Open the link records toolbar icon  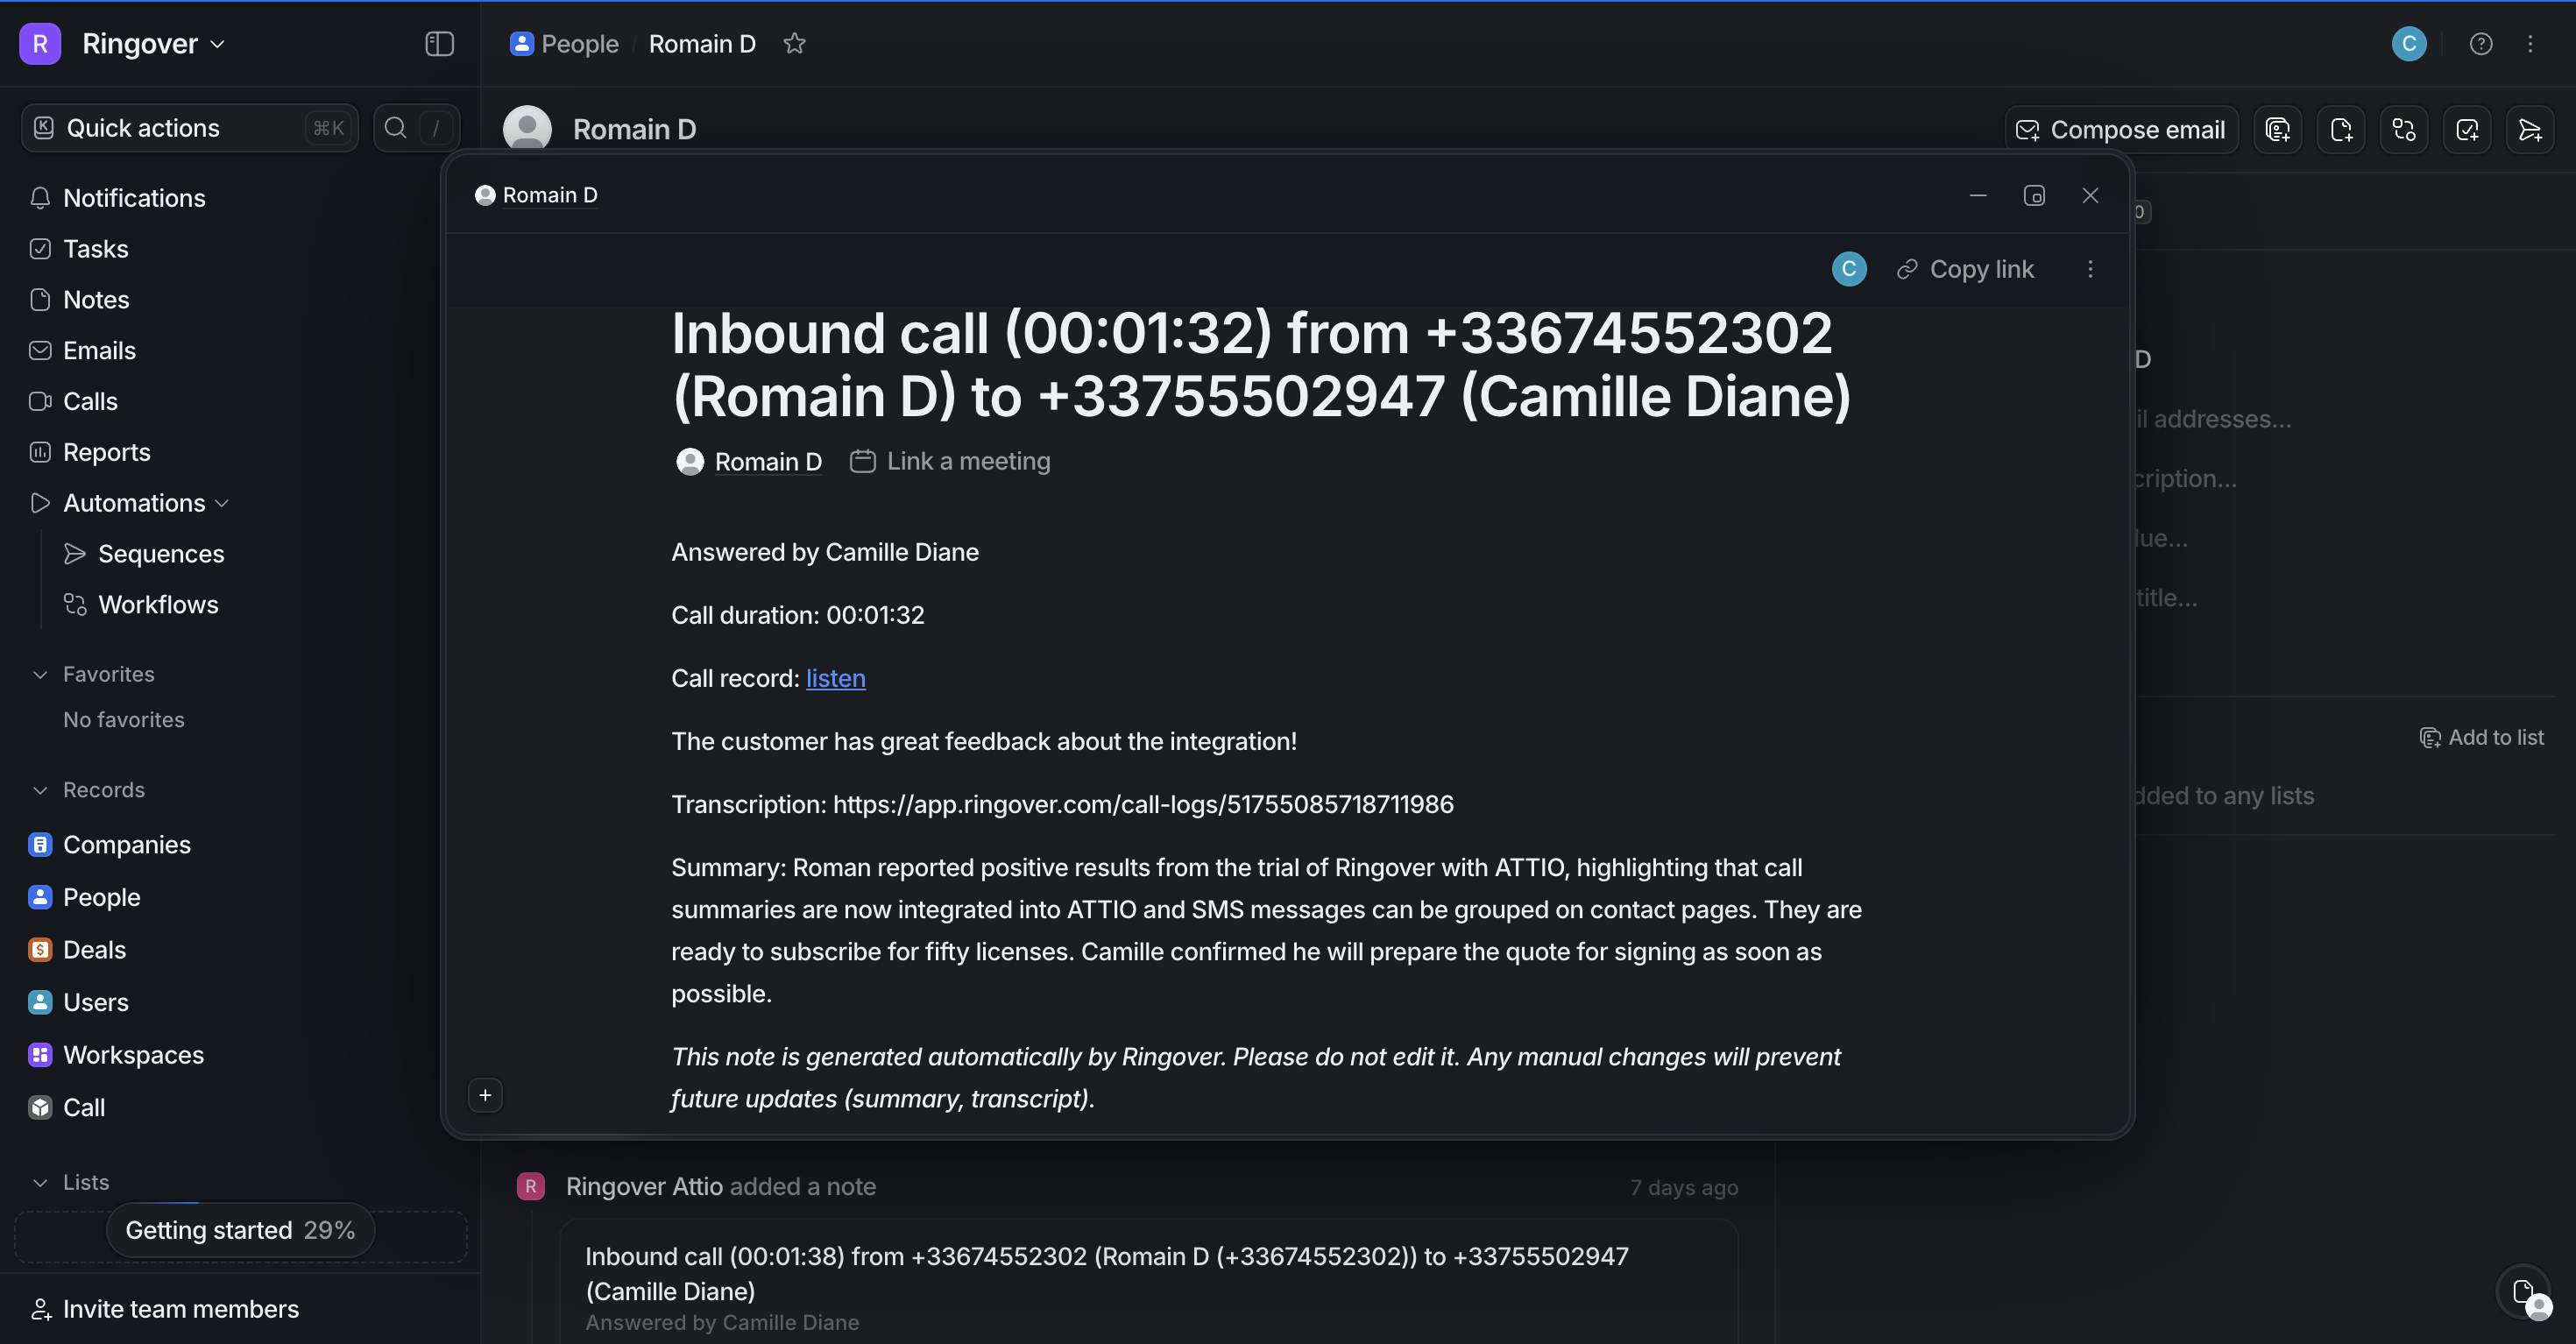click(2404, 129)
